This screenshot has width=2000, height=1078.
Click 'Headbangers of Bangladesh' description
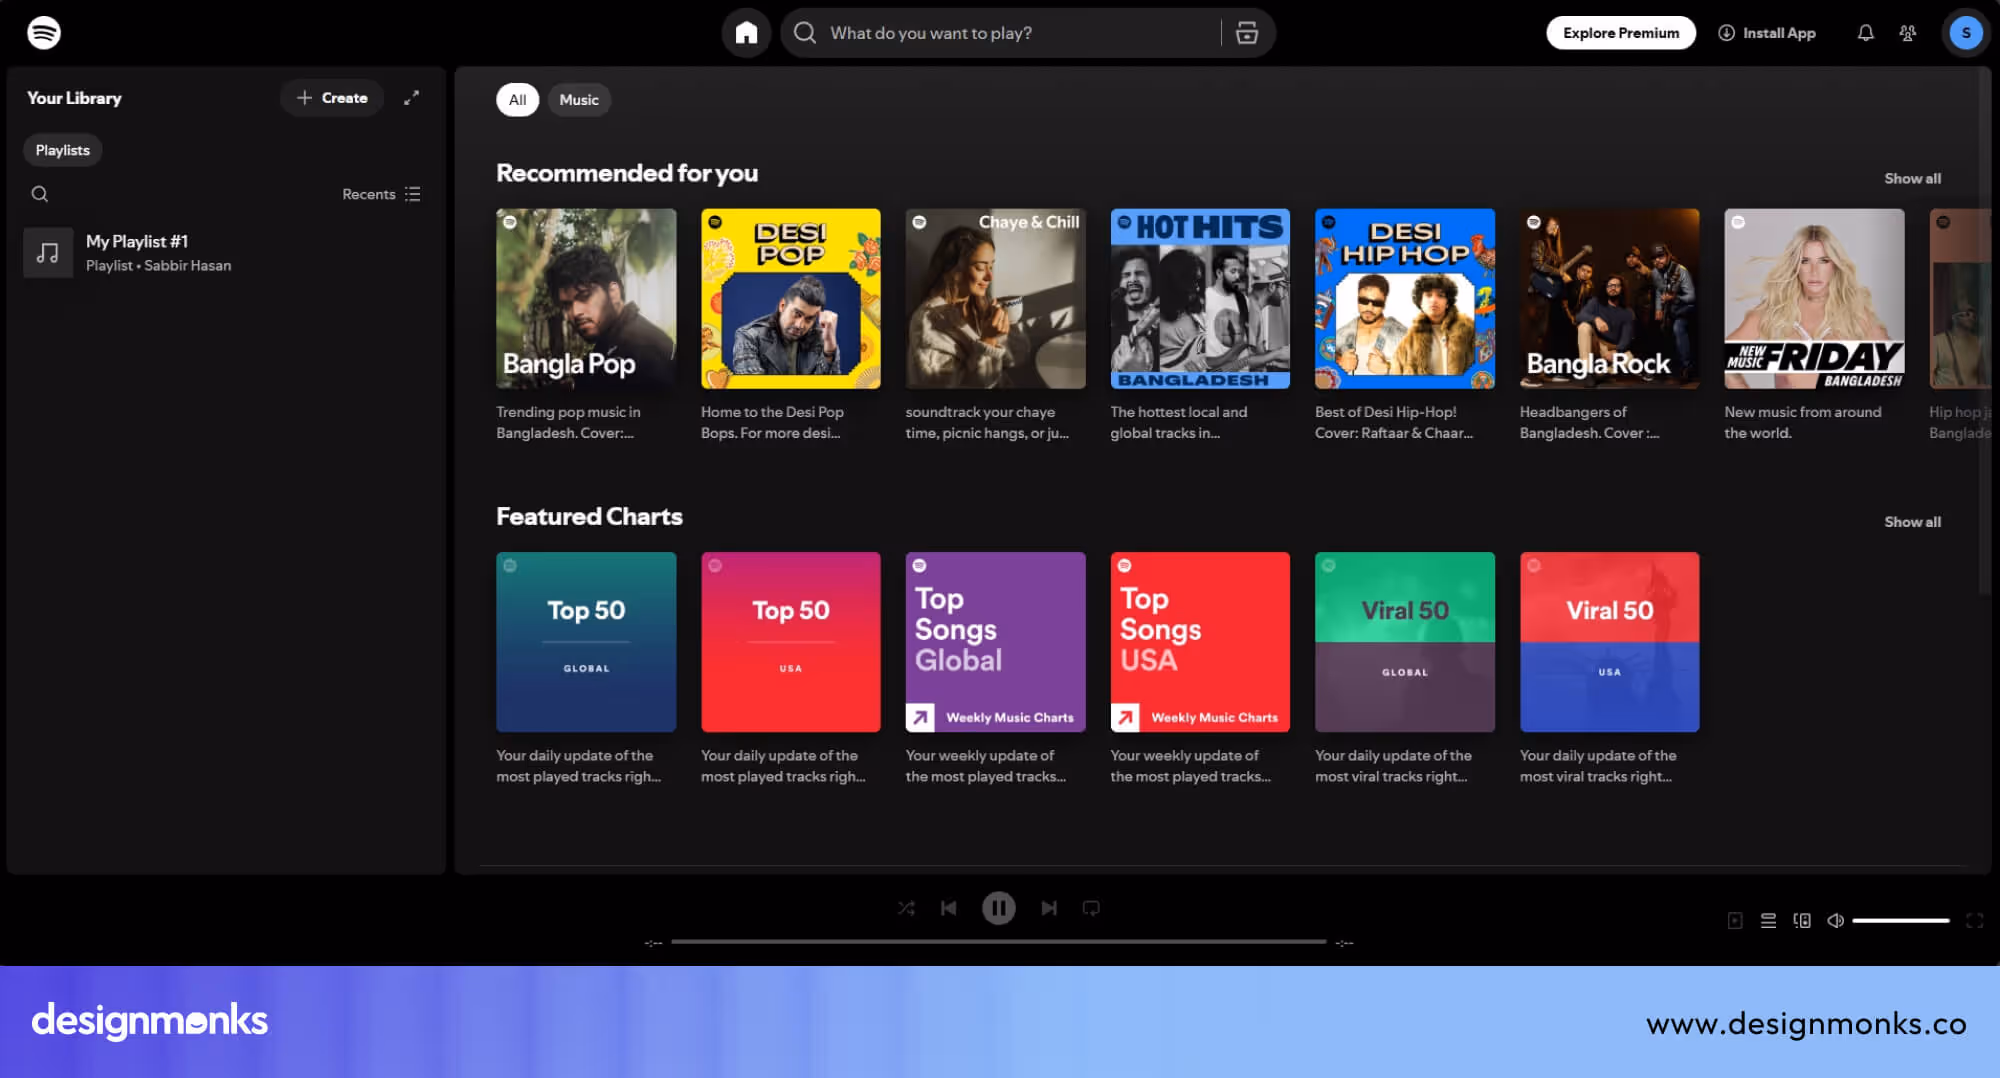click(x=1589, y=422)
